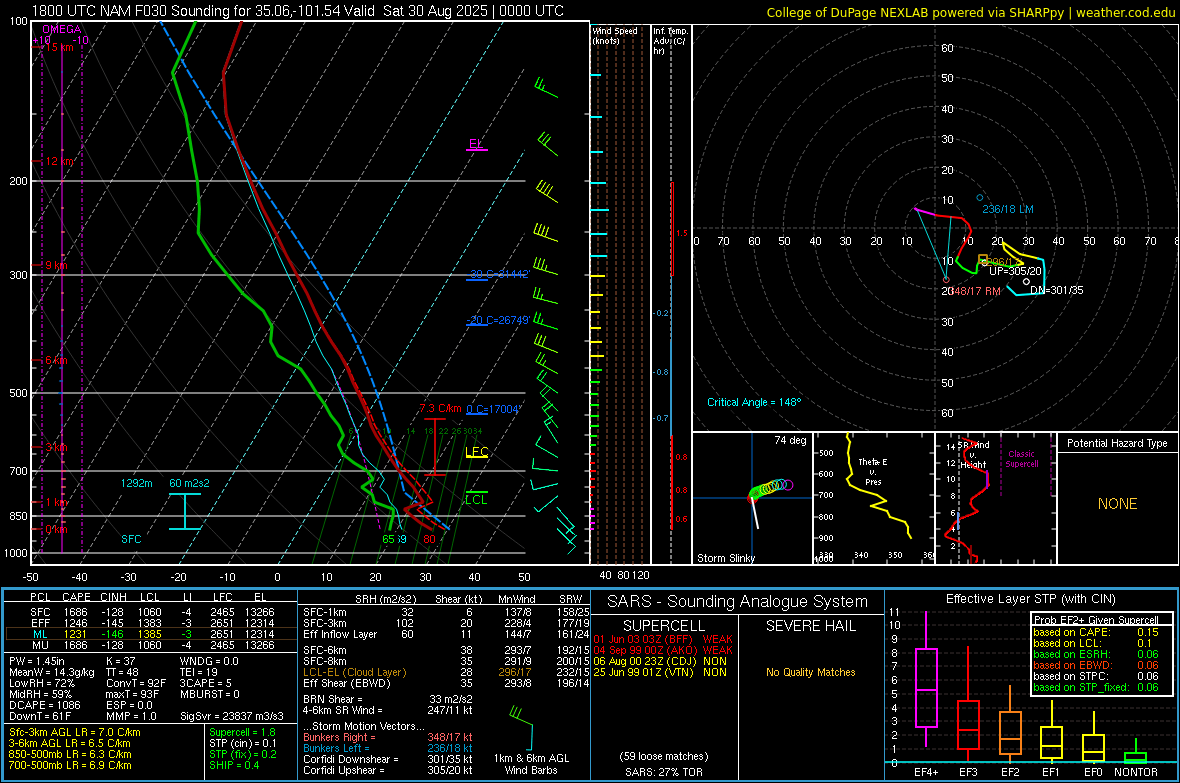Click the Corfidi Downshear row

[388, 759]
